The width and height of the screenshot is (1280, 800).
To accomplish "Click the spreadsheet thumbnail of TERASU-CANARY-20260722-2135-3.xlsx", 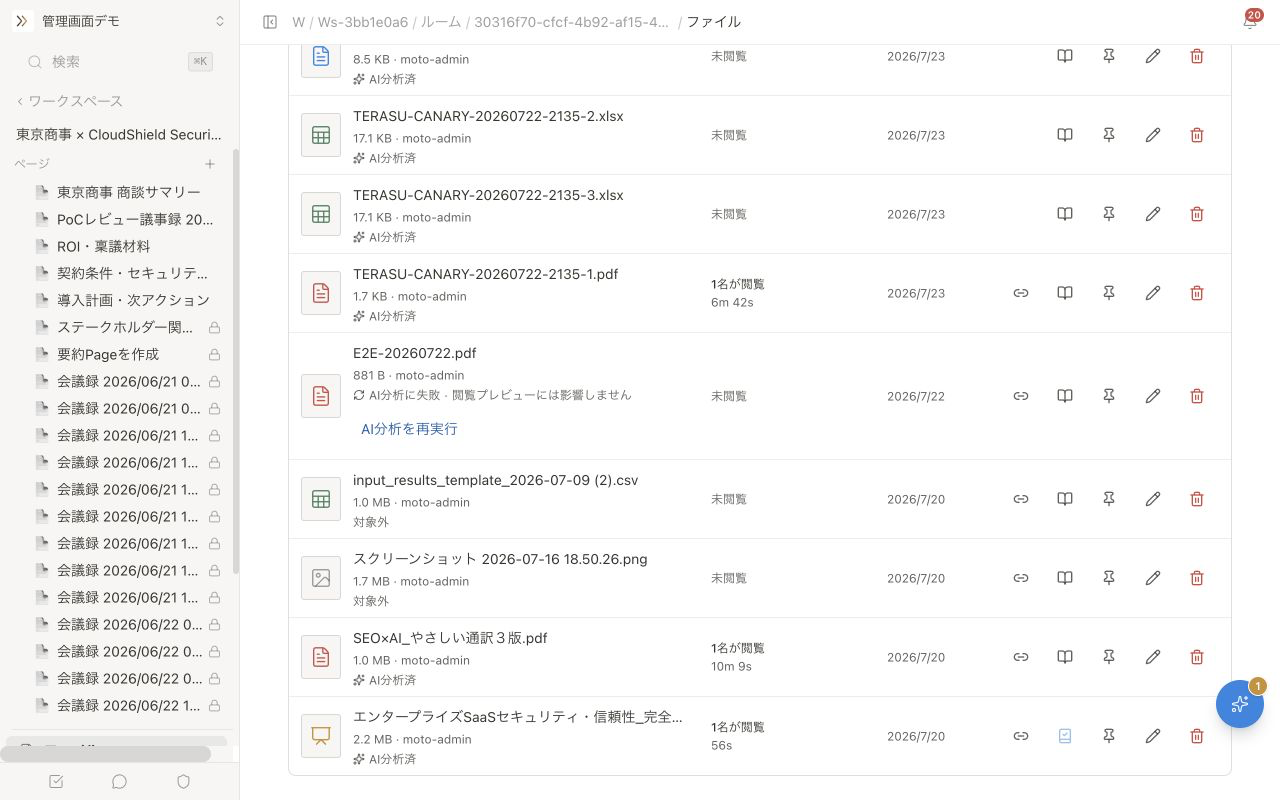I will pyautogui.click(x=321, y=214).
